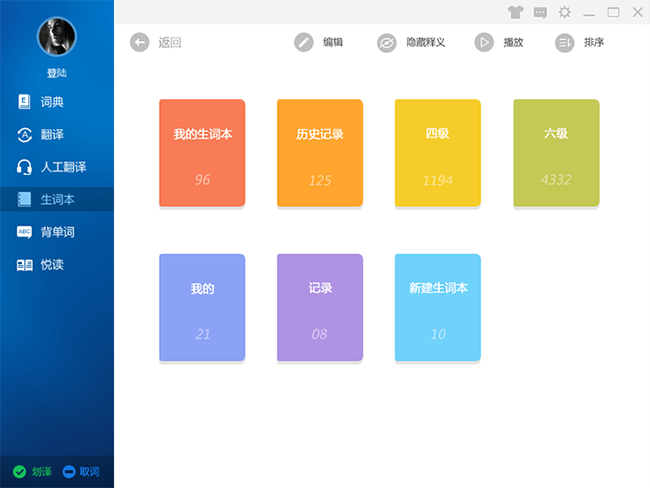Click the pencil edit icon
This screenshot has height=488, width=650.
[304, 42]
